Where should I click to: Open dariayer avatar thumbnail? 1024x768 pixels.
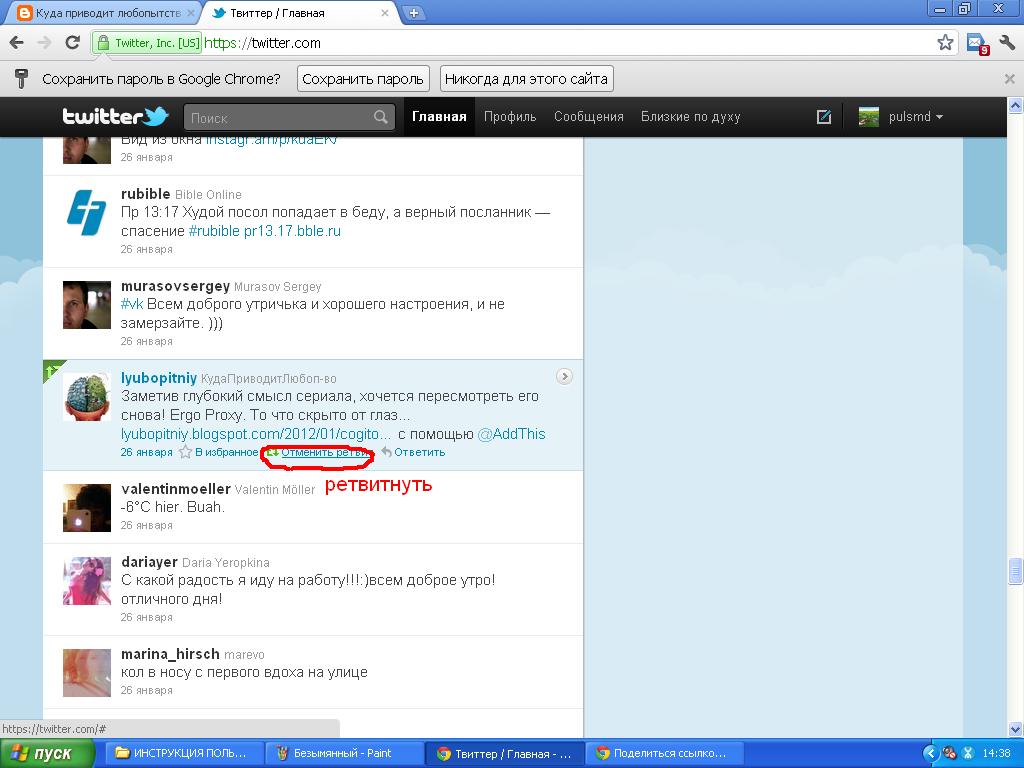(x=87, y=581)
